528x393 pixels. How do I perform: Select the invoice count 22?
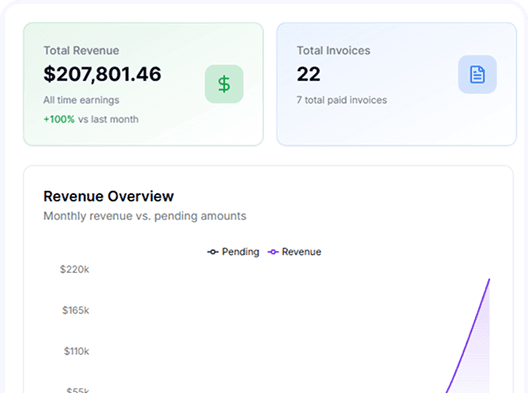tap(308, 74)
